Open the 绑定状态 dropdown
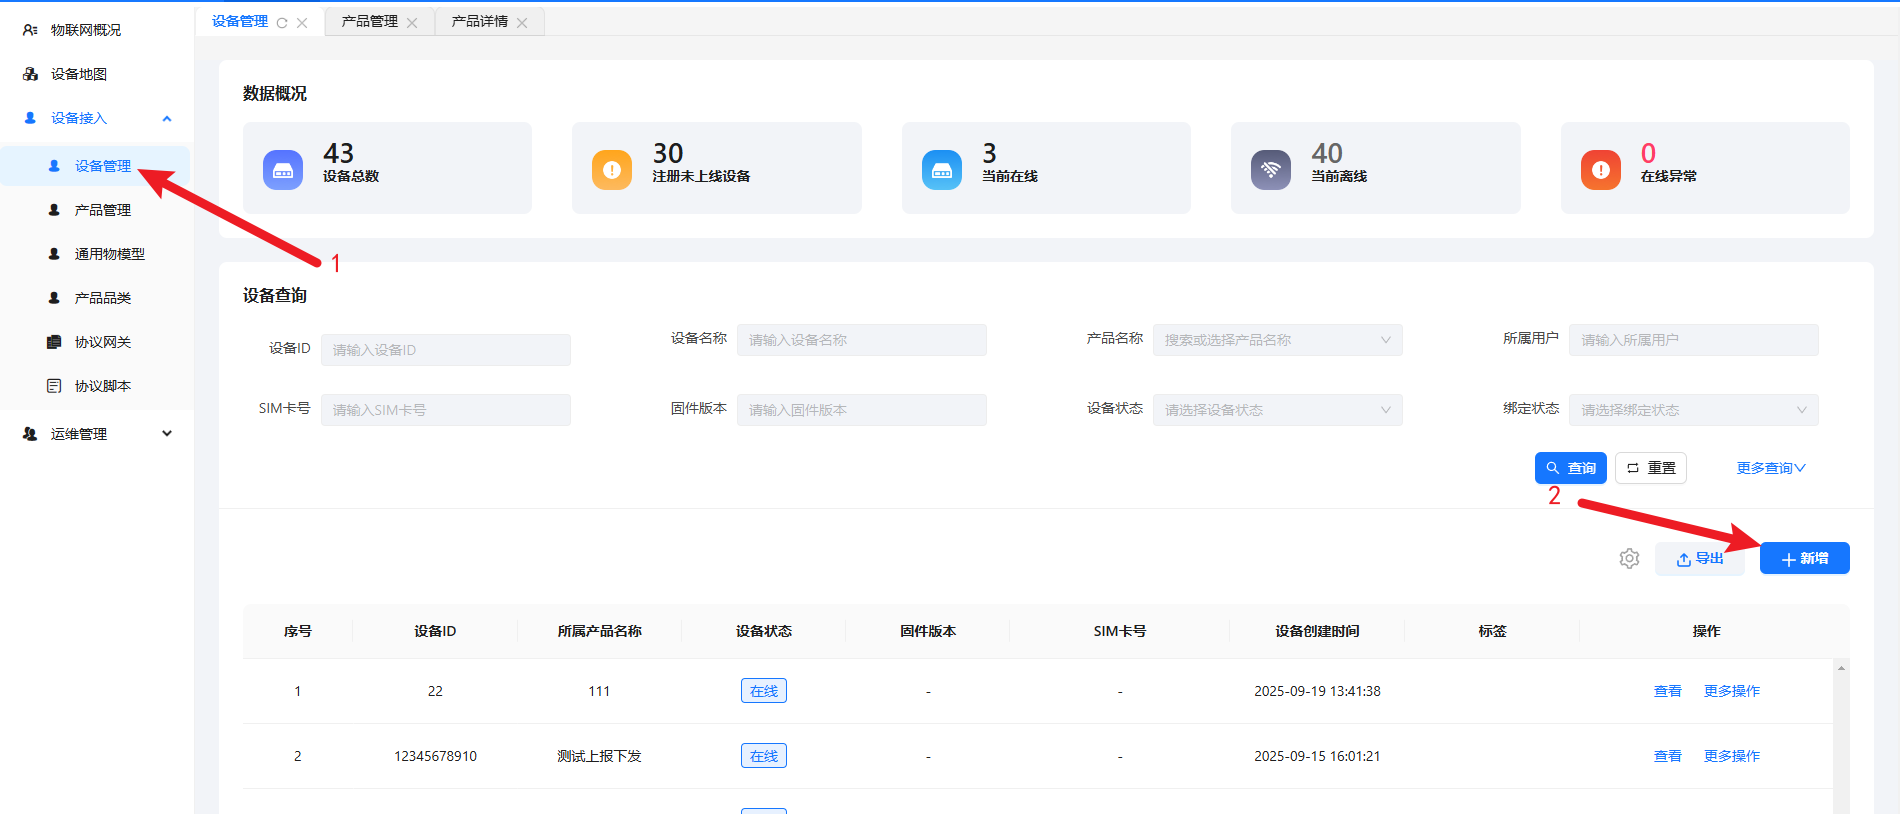This screenshot has width=1900, height=814. click(x=1693, y=410)
